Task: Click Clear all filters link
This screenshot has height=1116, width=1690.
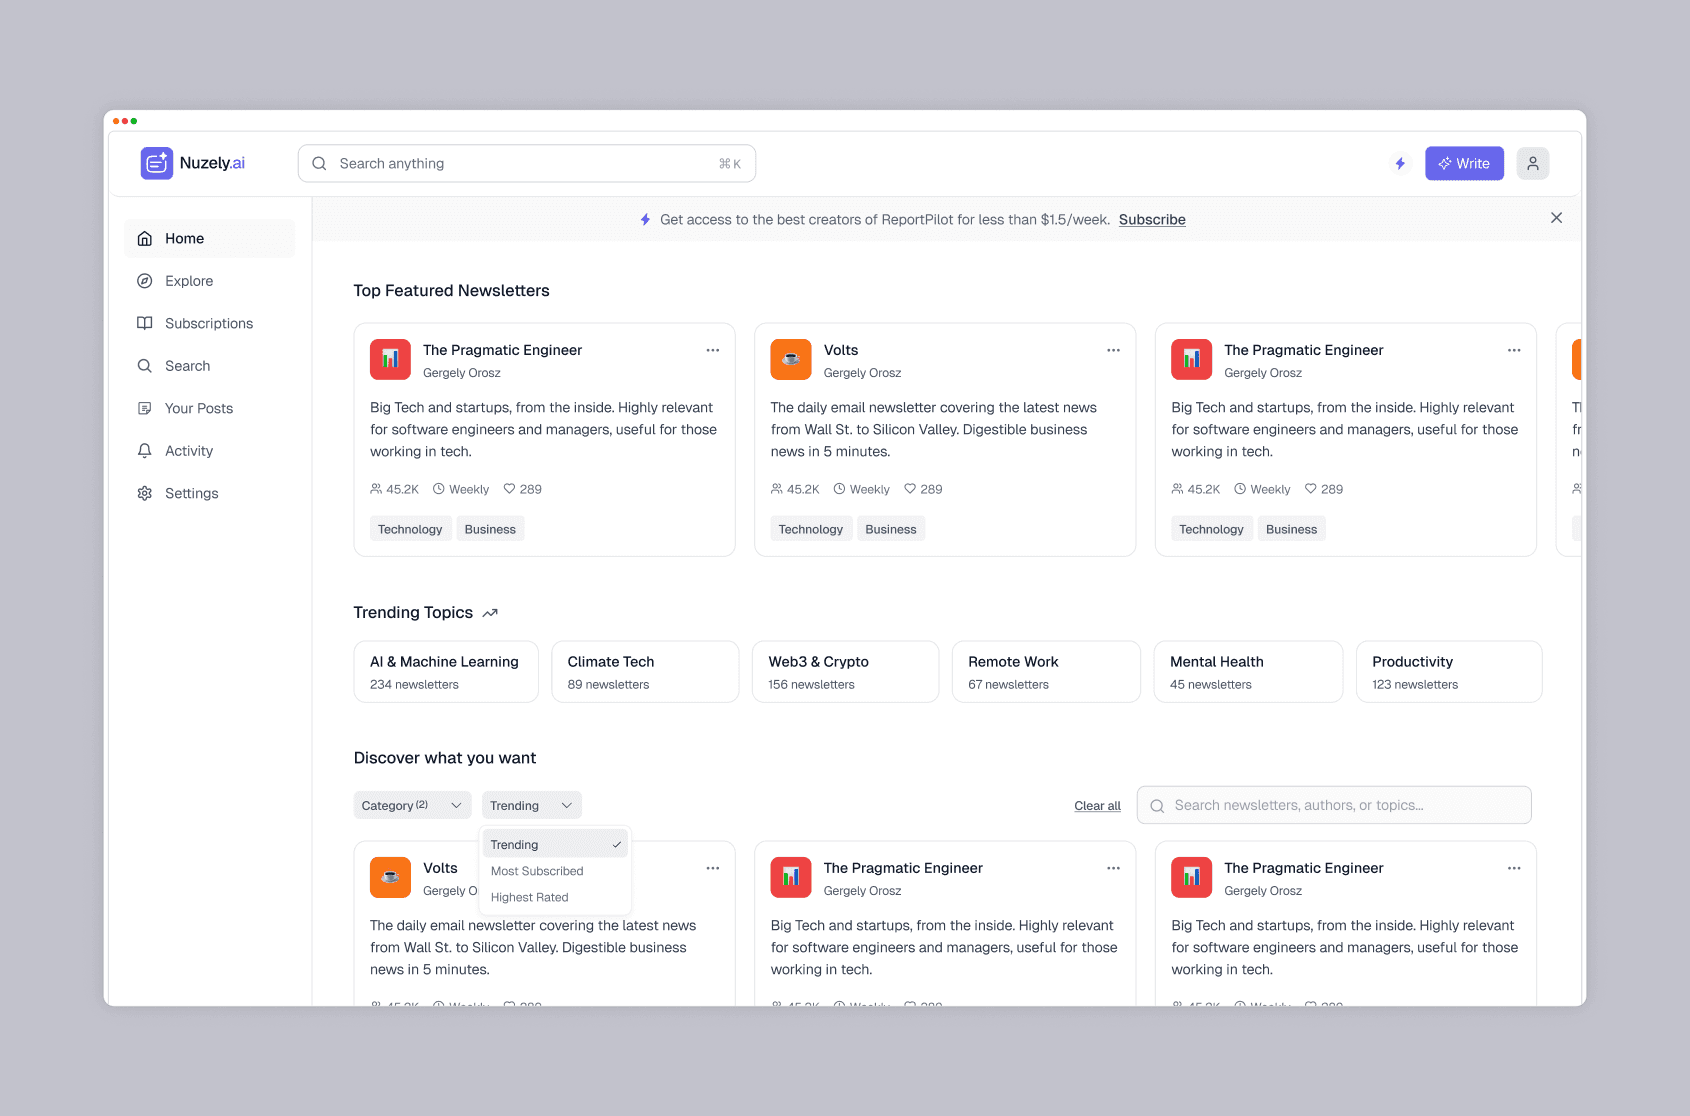Action: [1097, 806]
